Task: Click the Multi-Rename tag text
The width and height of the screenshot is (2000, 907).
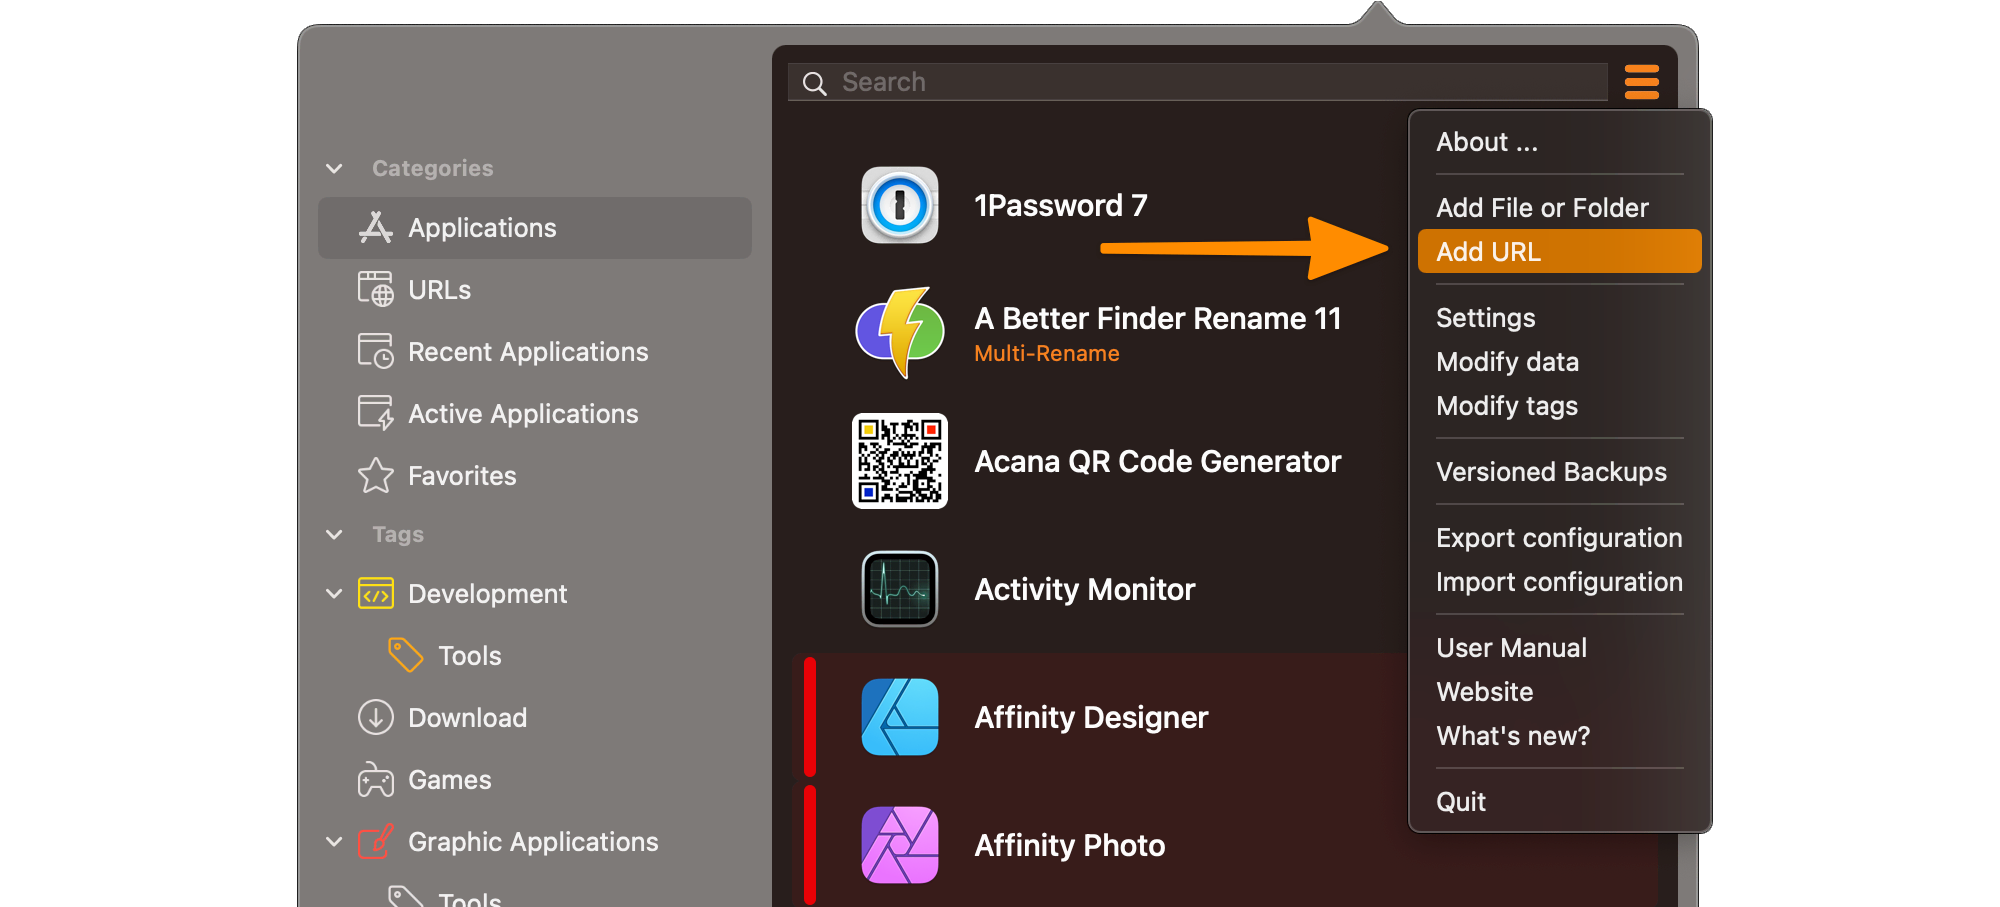Action: click(1047, 353)
